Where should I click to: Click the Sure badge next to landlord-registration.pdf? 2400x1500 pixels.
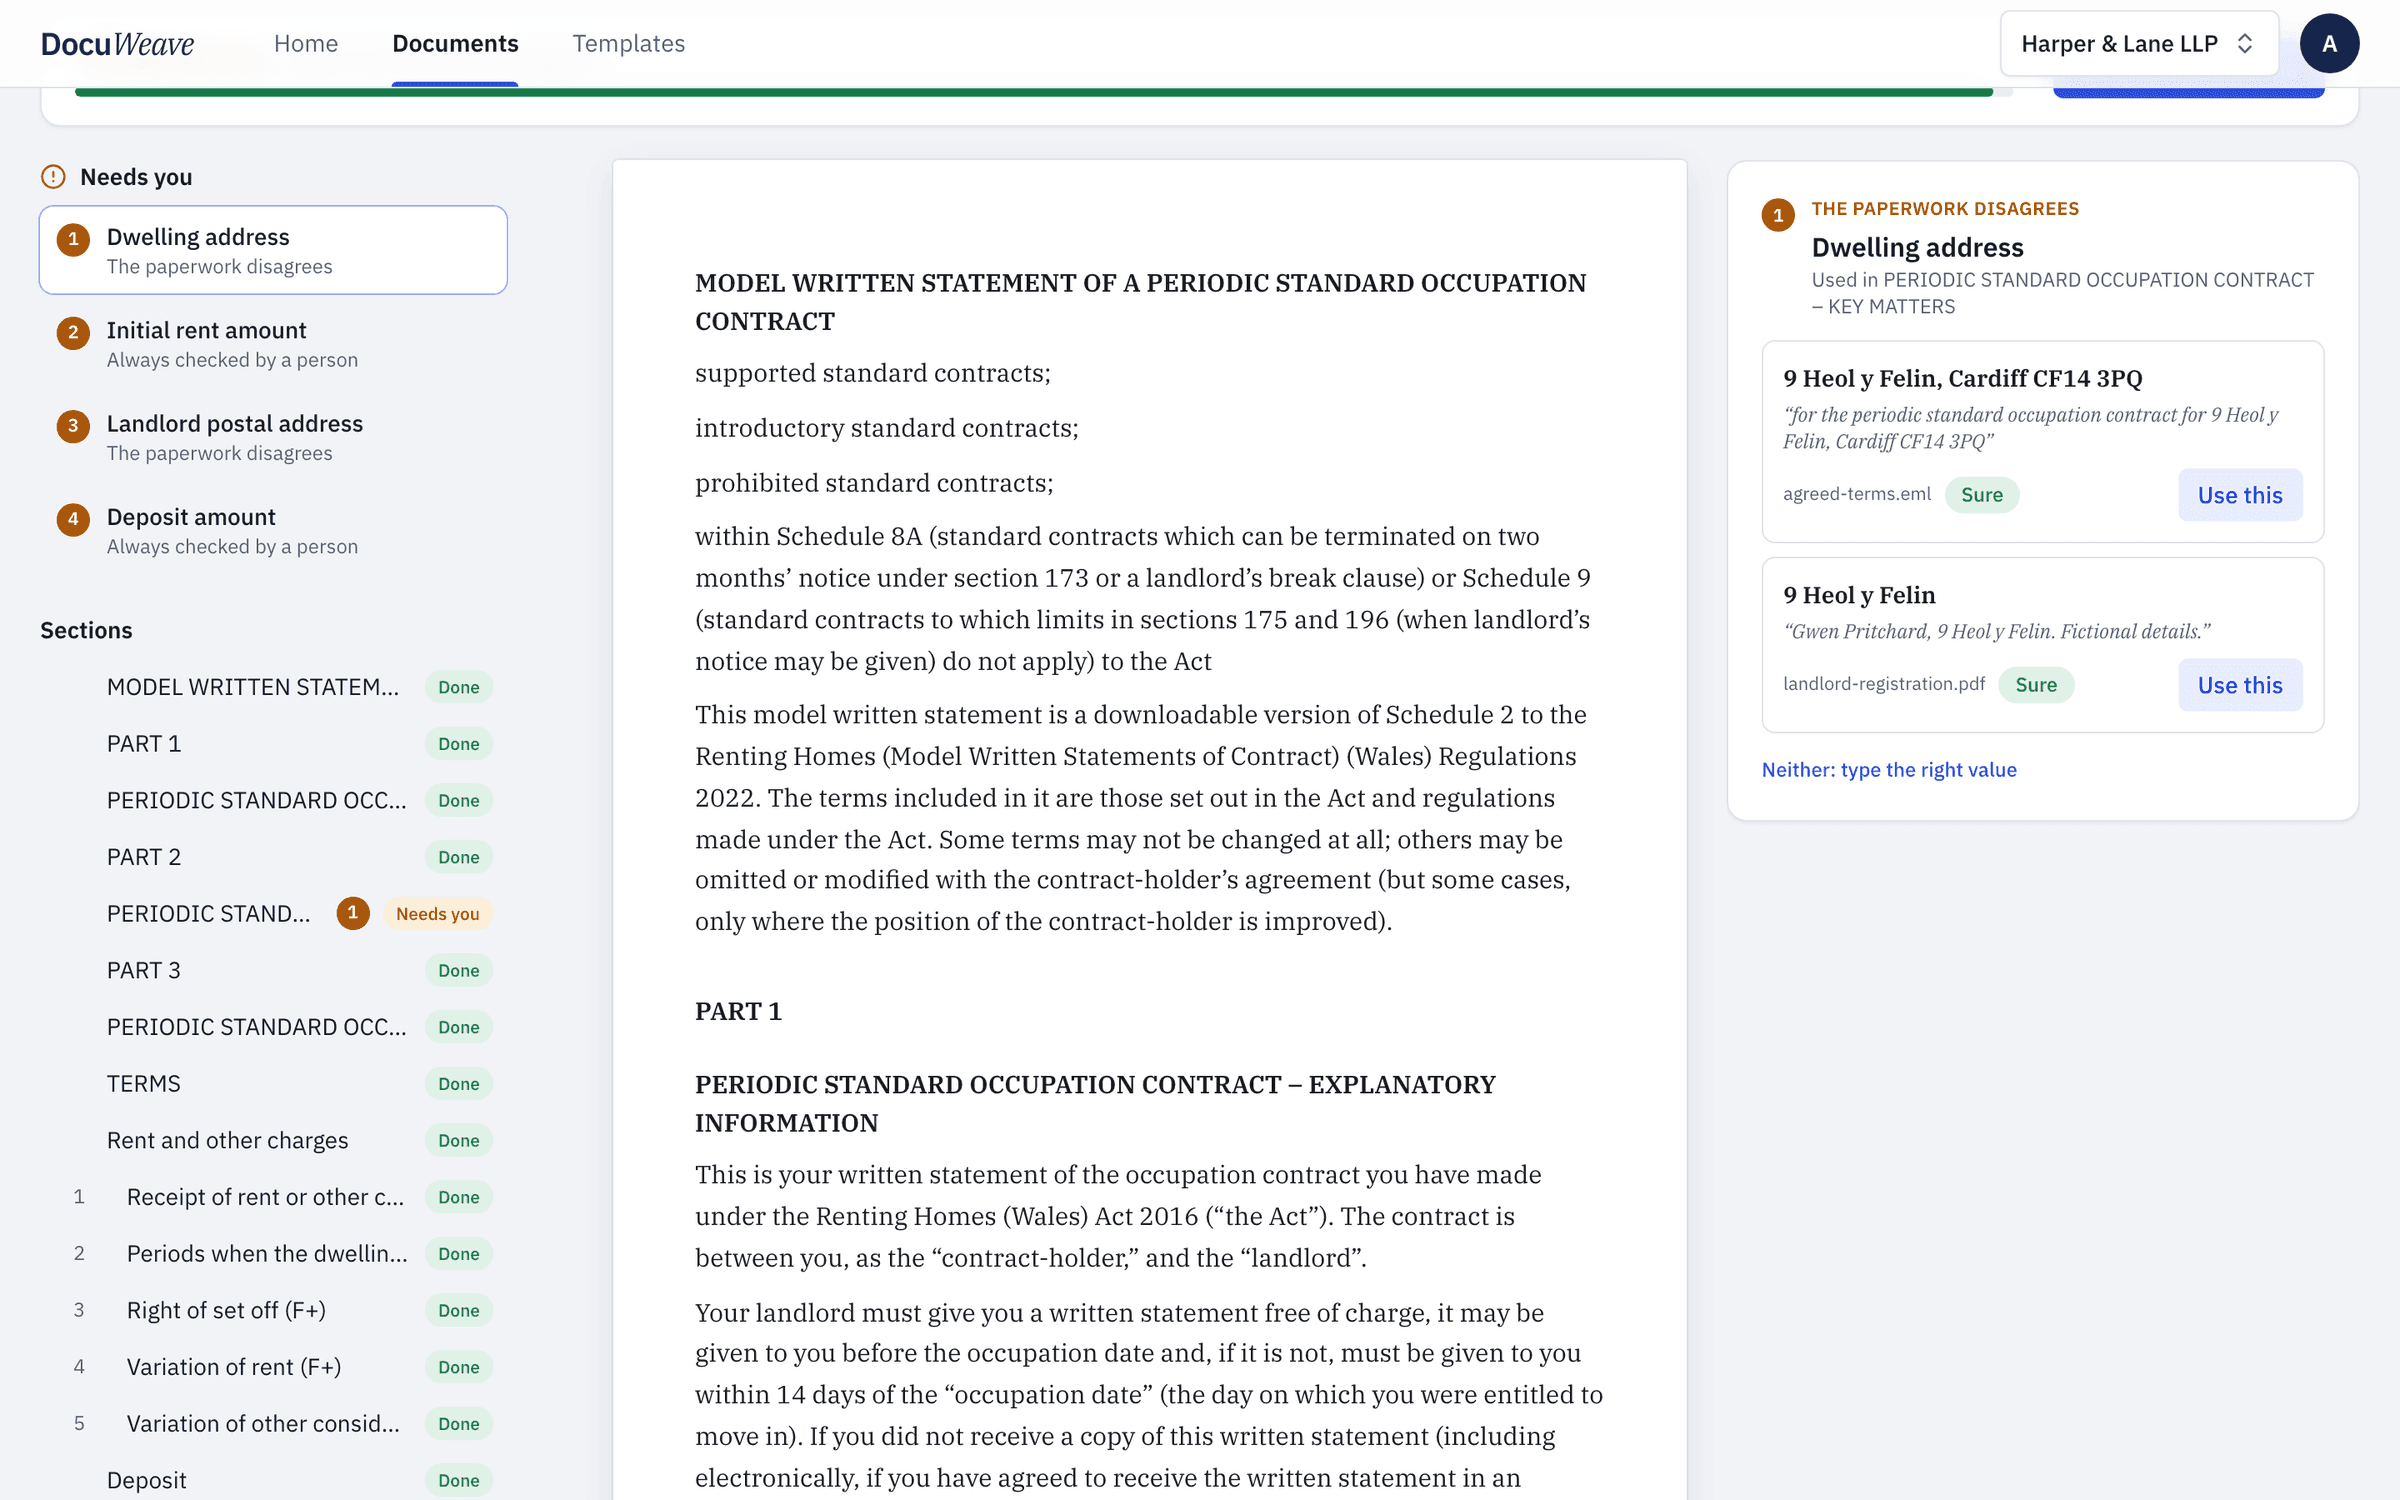(2036, 685)
